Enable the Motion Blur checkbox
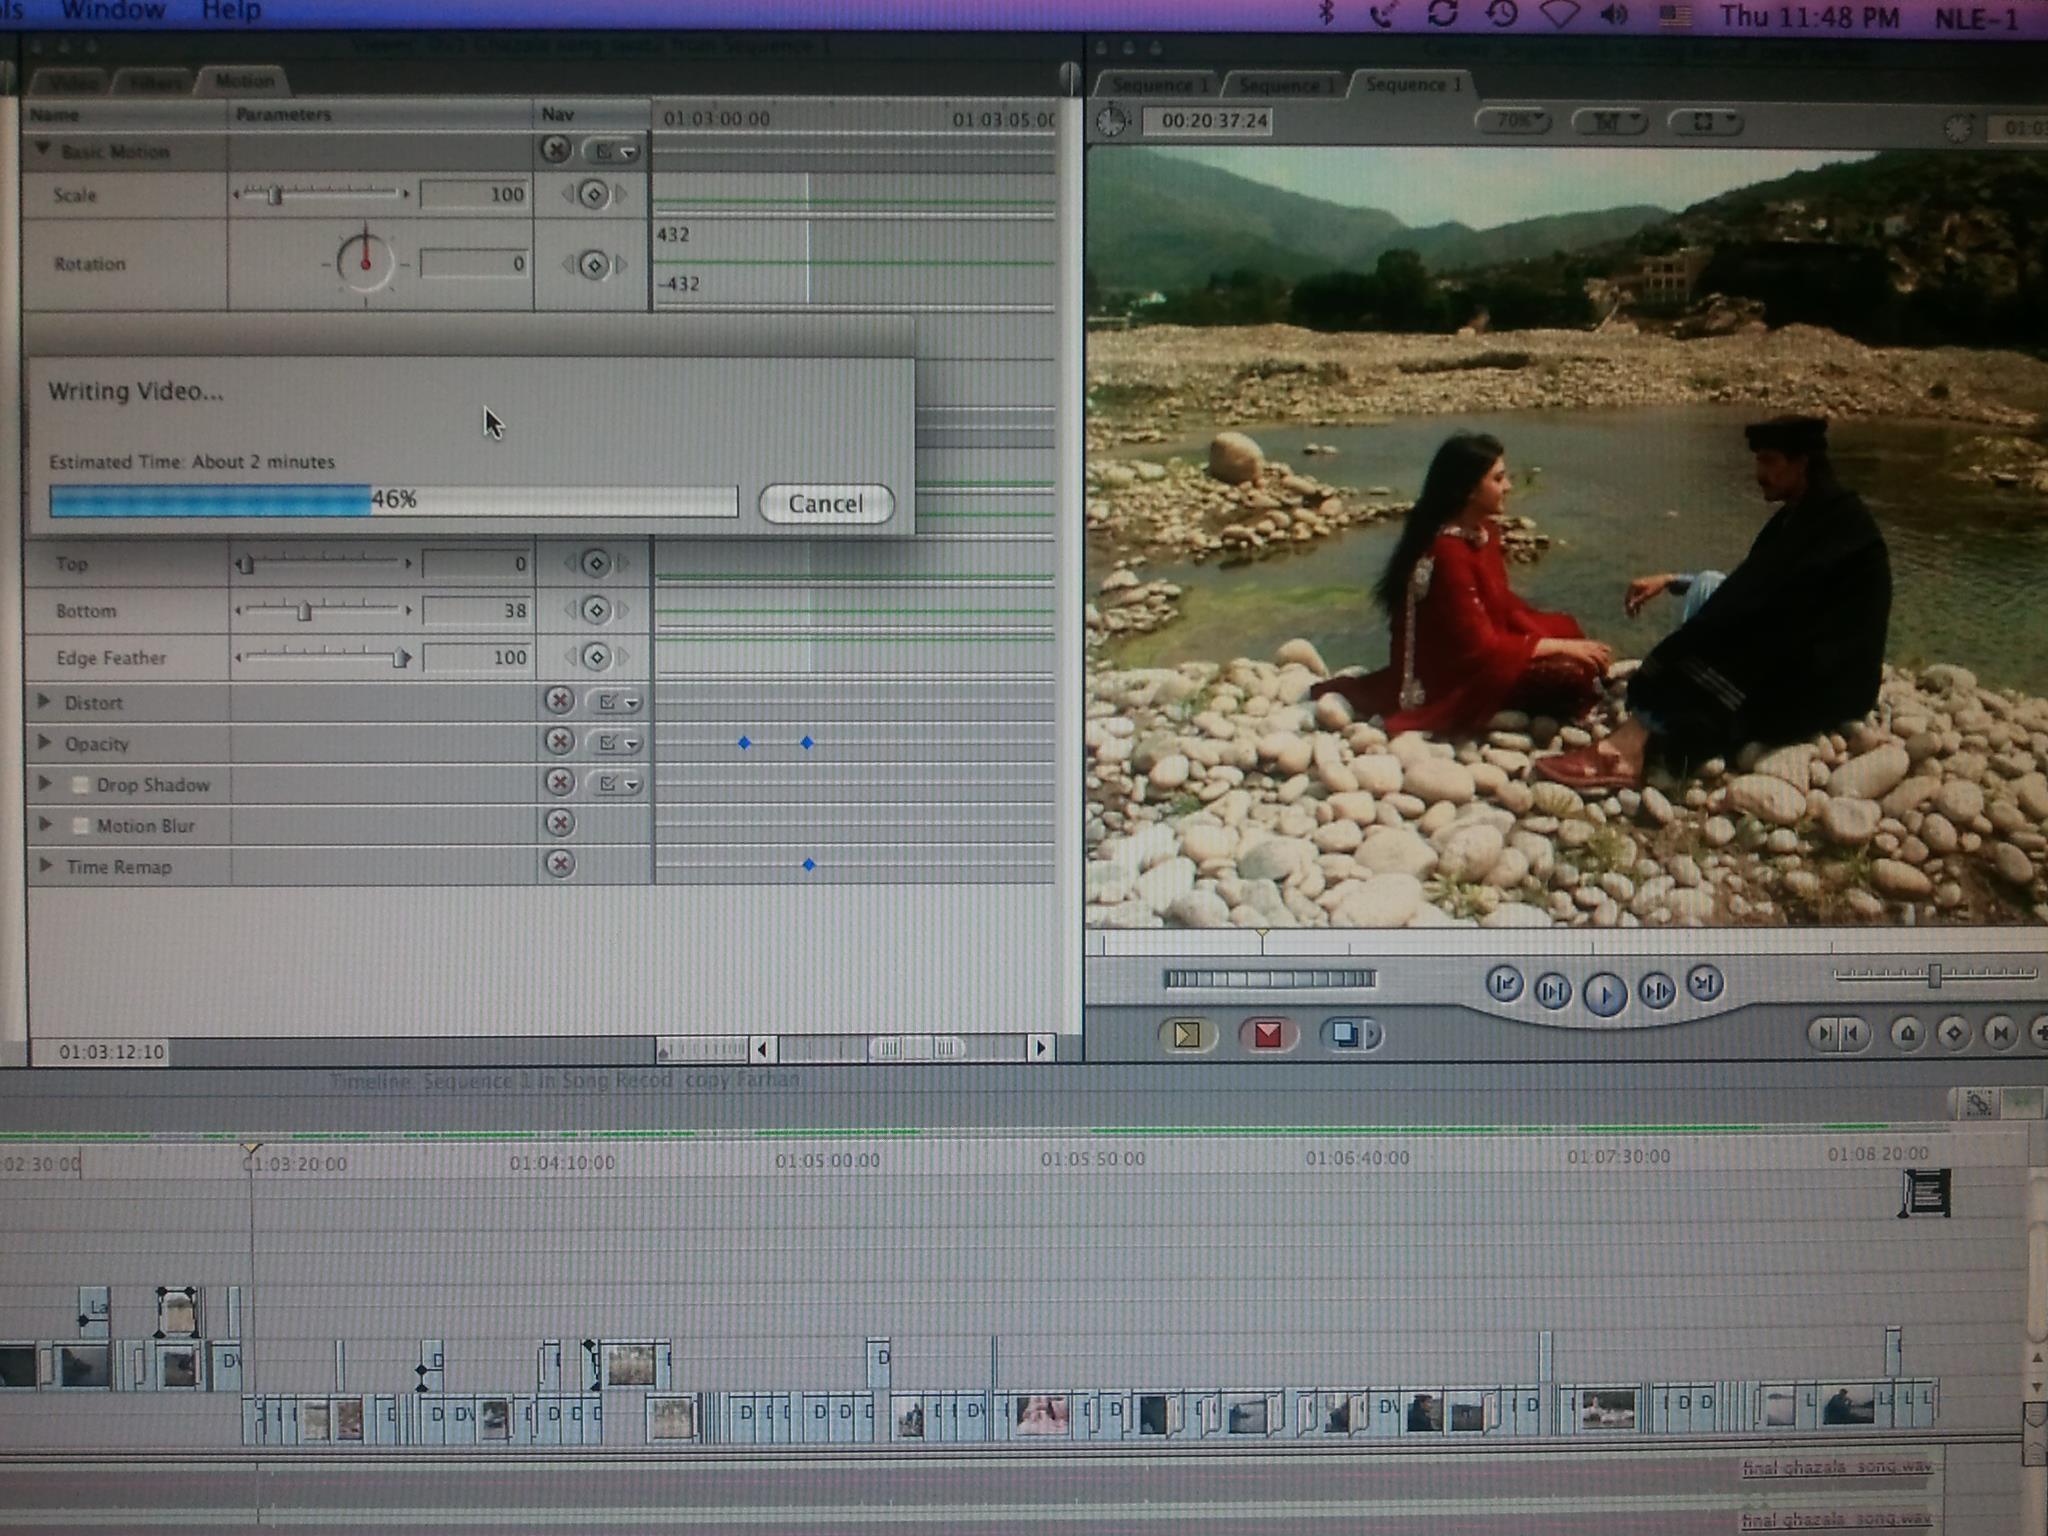This screenshot has width=2048, height=1536. pos(81,826)
